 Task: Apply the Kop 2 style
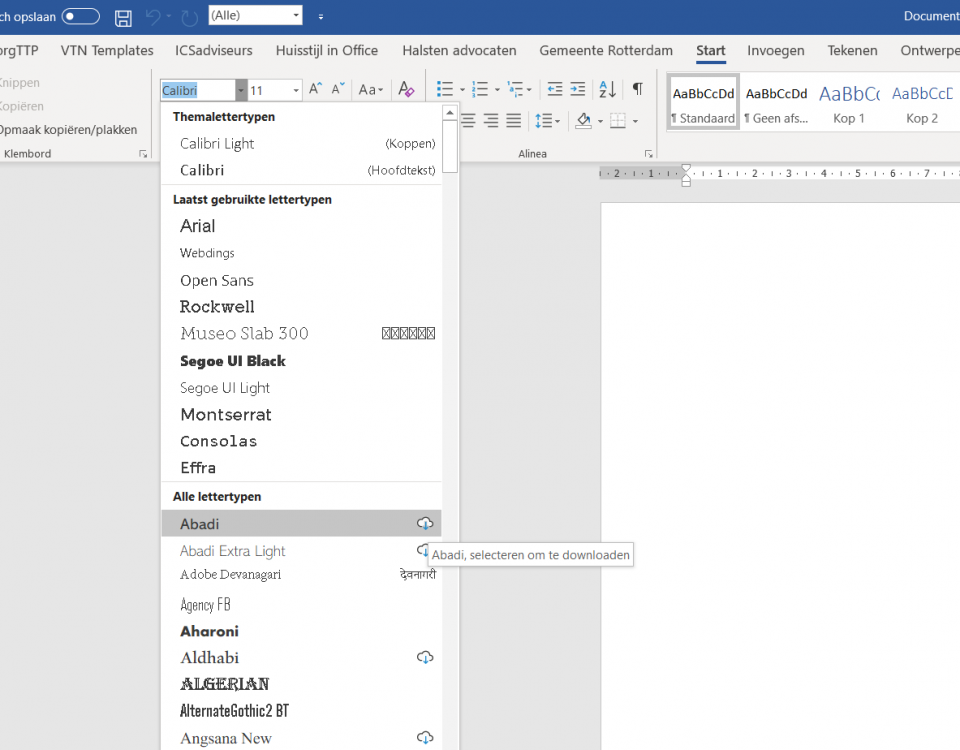[x=922, y=102]
